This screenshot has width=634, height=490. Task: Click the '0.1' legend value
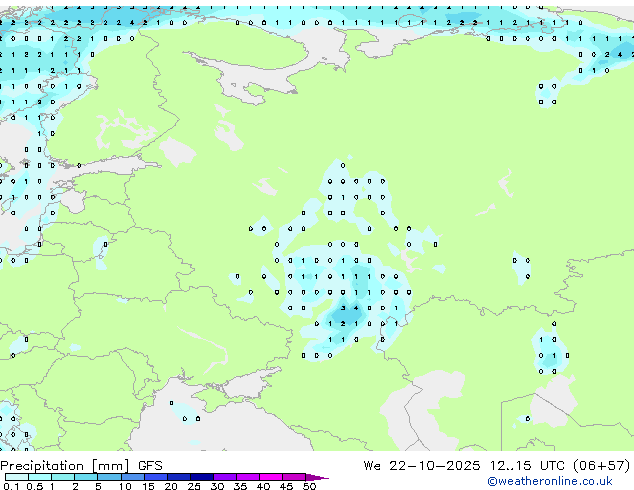point(11,486)
